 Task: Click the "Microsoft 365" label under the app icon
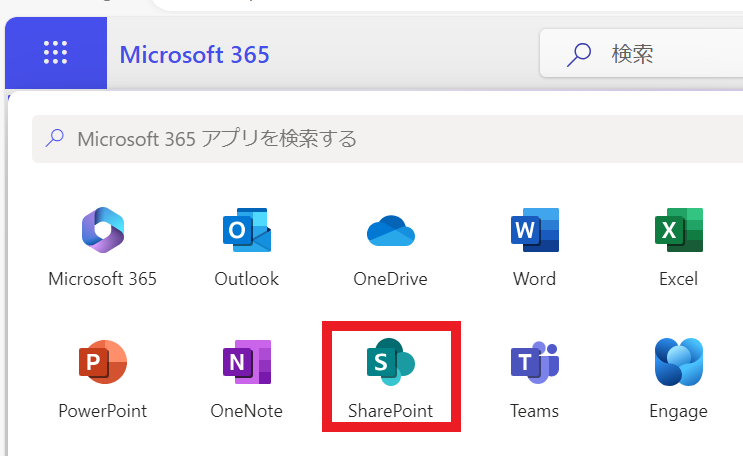(x=102, y=279)
